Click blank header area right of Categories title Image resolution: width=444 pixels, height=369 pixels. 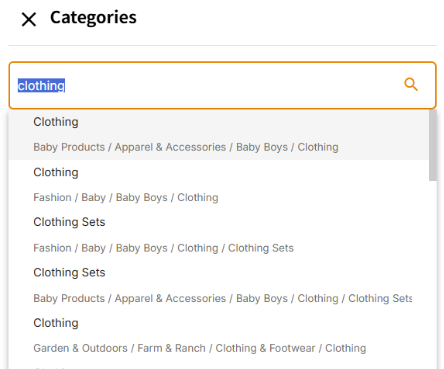click(x=287, y=19)
